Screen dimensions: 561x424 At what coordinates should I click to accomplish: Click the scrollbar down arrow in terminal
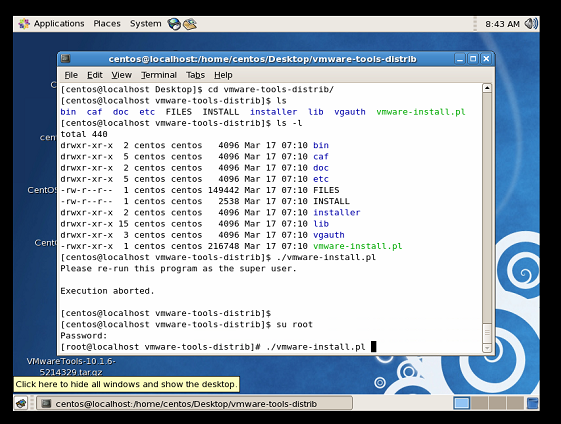487,348
